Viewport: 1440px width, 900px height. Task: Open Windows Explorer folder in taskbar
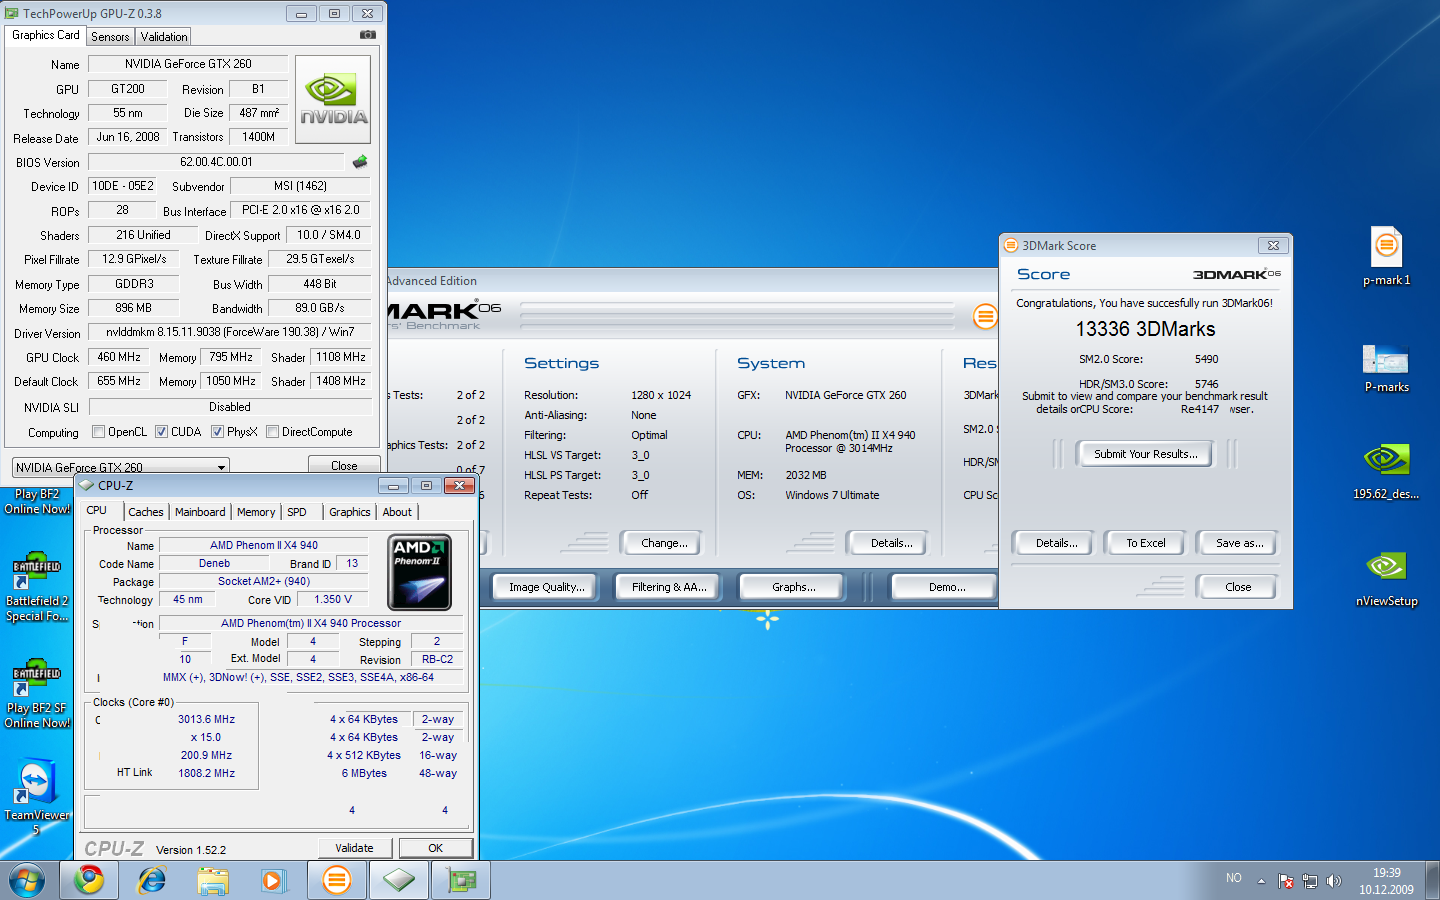click(213, 880)
